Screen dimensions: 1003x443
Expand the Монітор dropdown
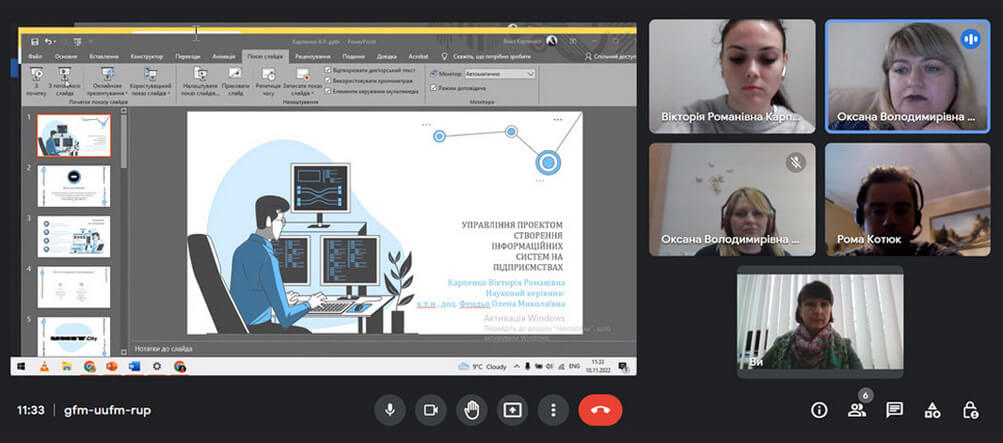coord(530,74)
